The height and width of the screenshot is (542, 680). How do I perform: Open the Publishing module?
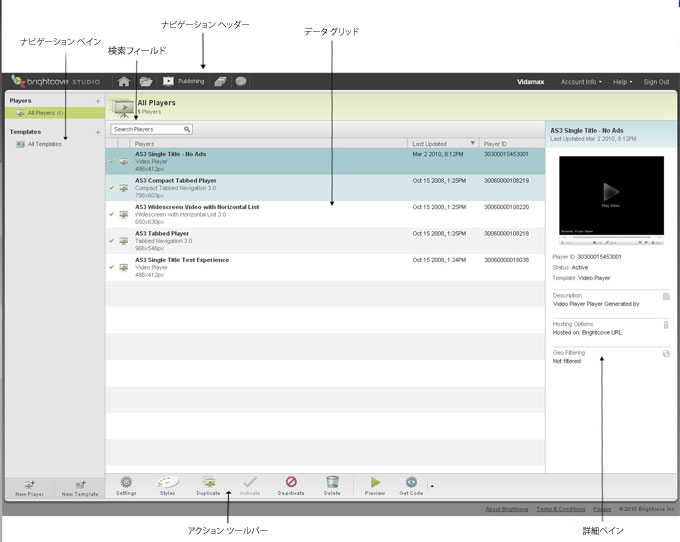click(x=183, y=81)
